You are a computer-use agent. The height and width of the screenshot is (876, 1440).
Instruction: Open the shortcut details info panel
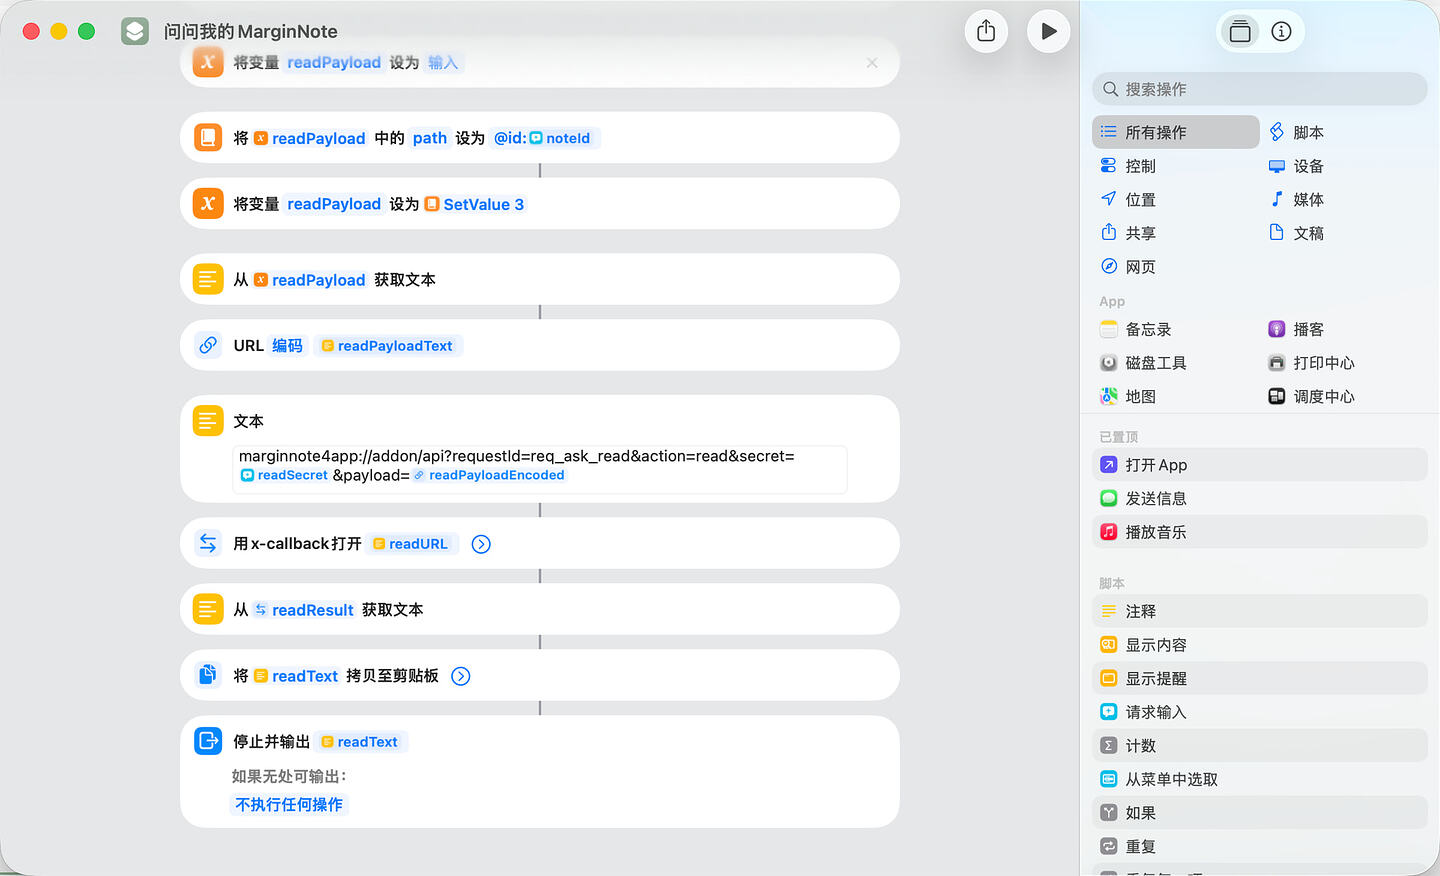pyautogui.click(x=1281, y=32)
